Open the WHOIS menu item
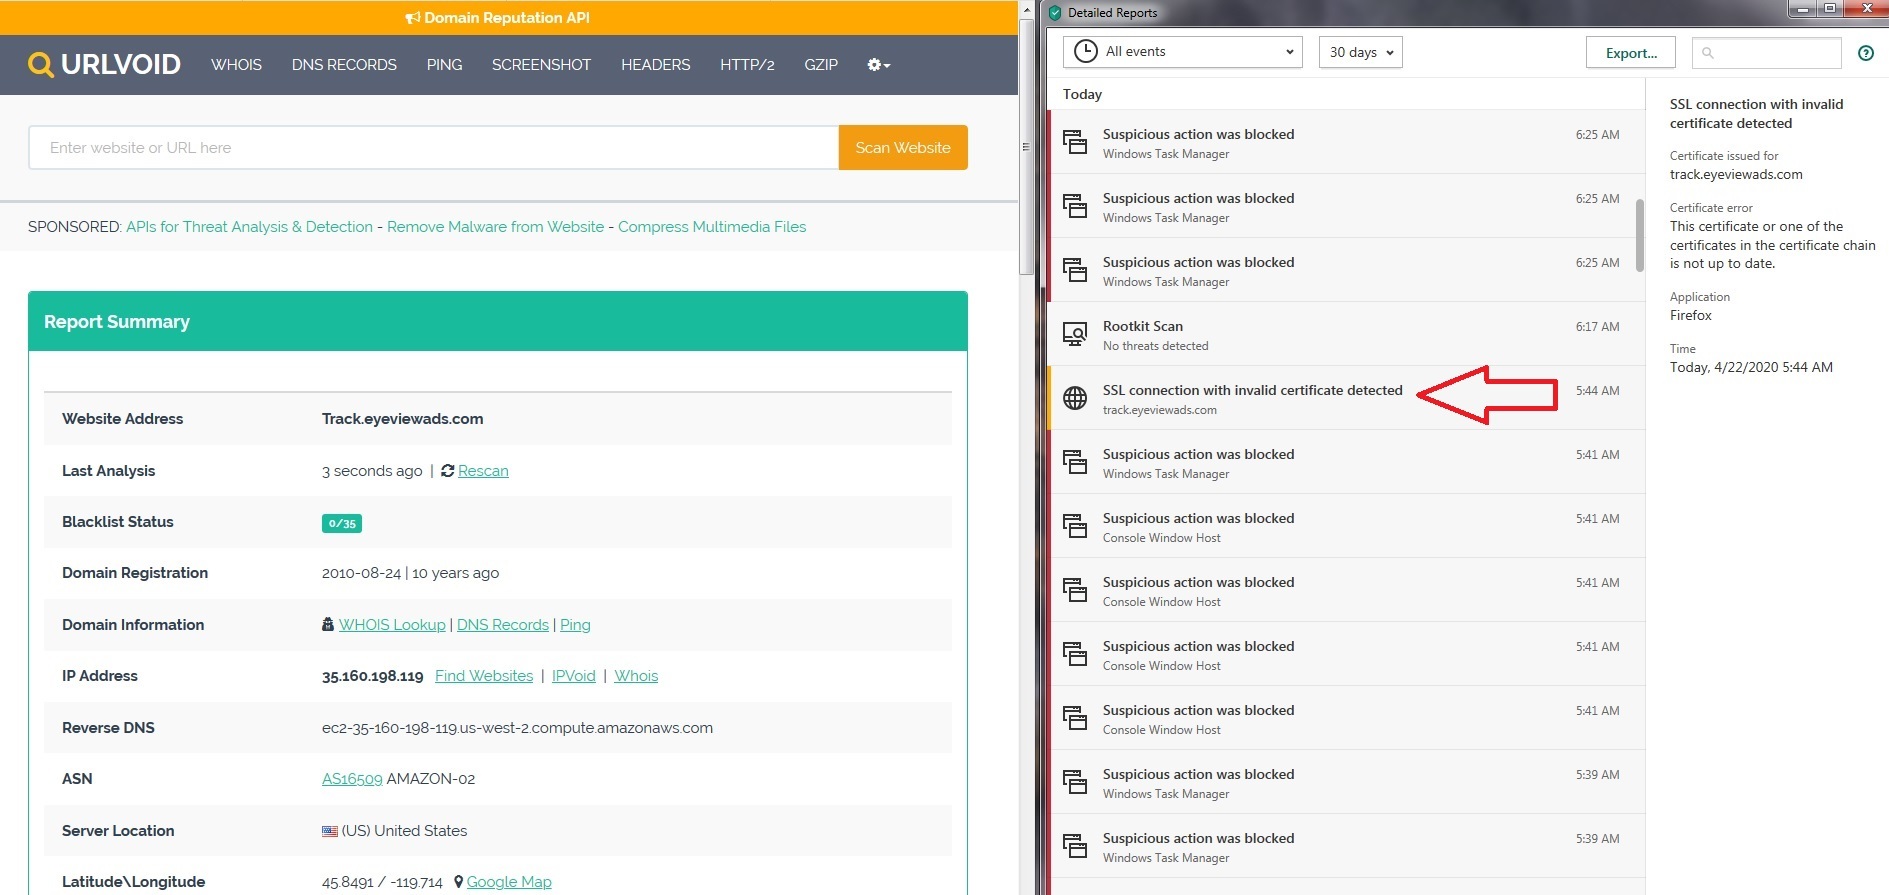This screenshot has width=1889, height=895. (236, 65)
